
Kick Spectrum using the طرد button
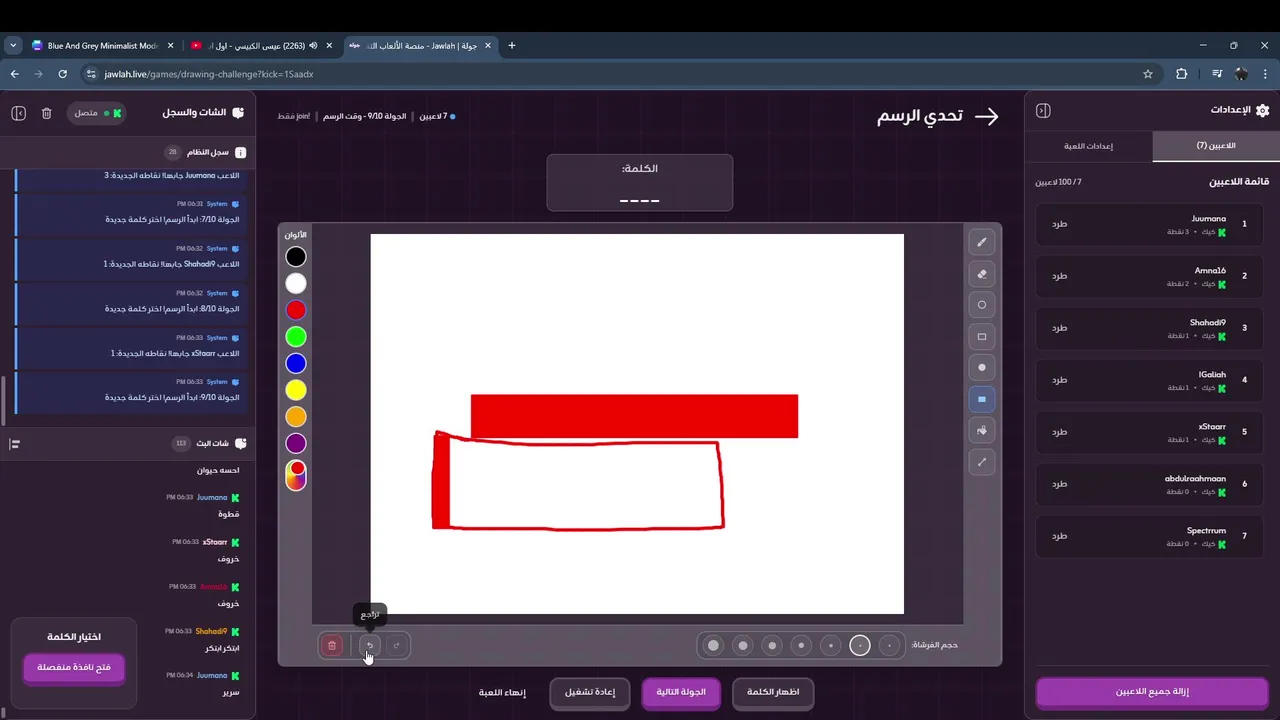(1059, 536)
